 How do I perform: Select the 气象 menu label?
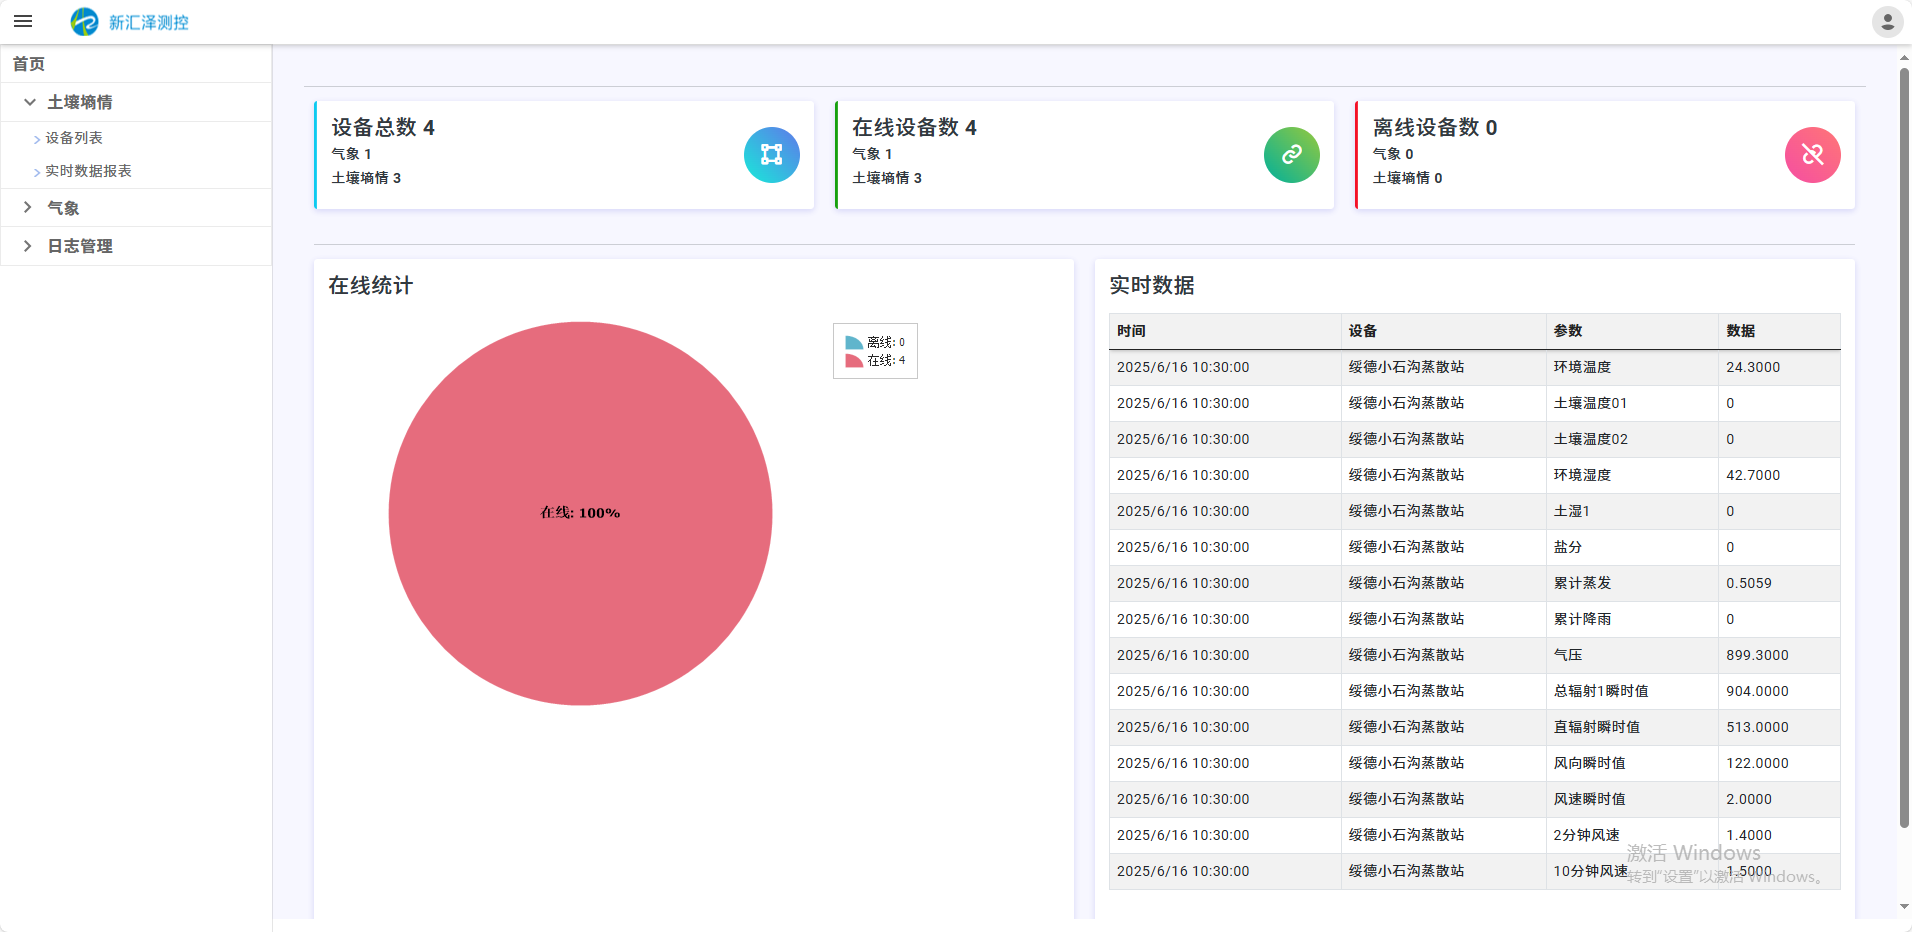click(x=63, y=208)
